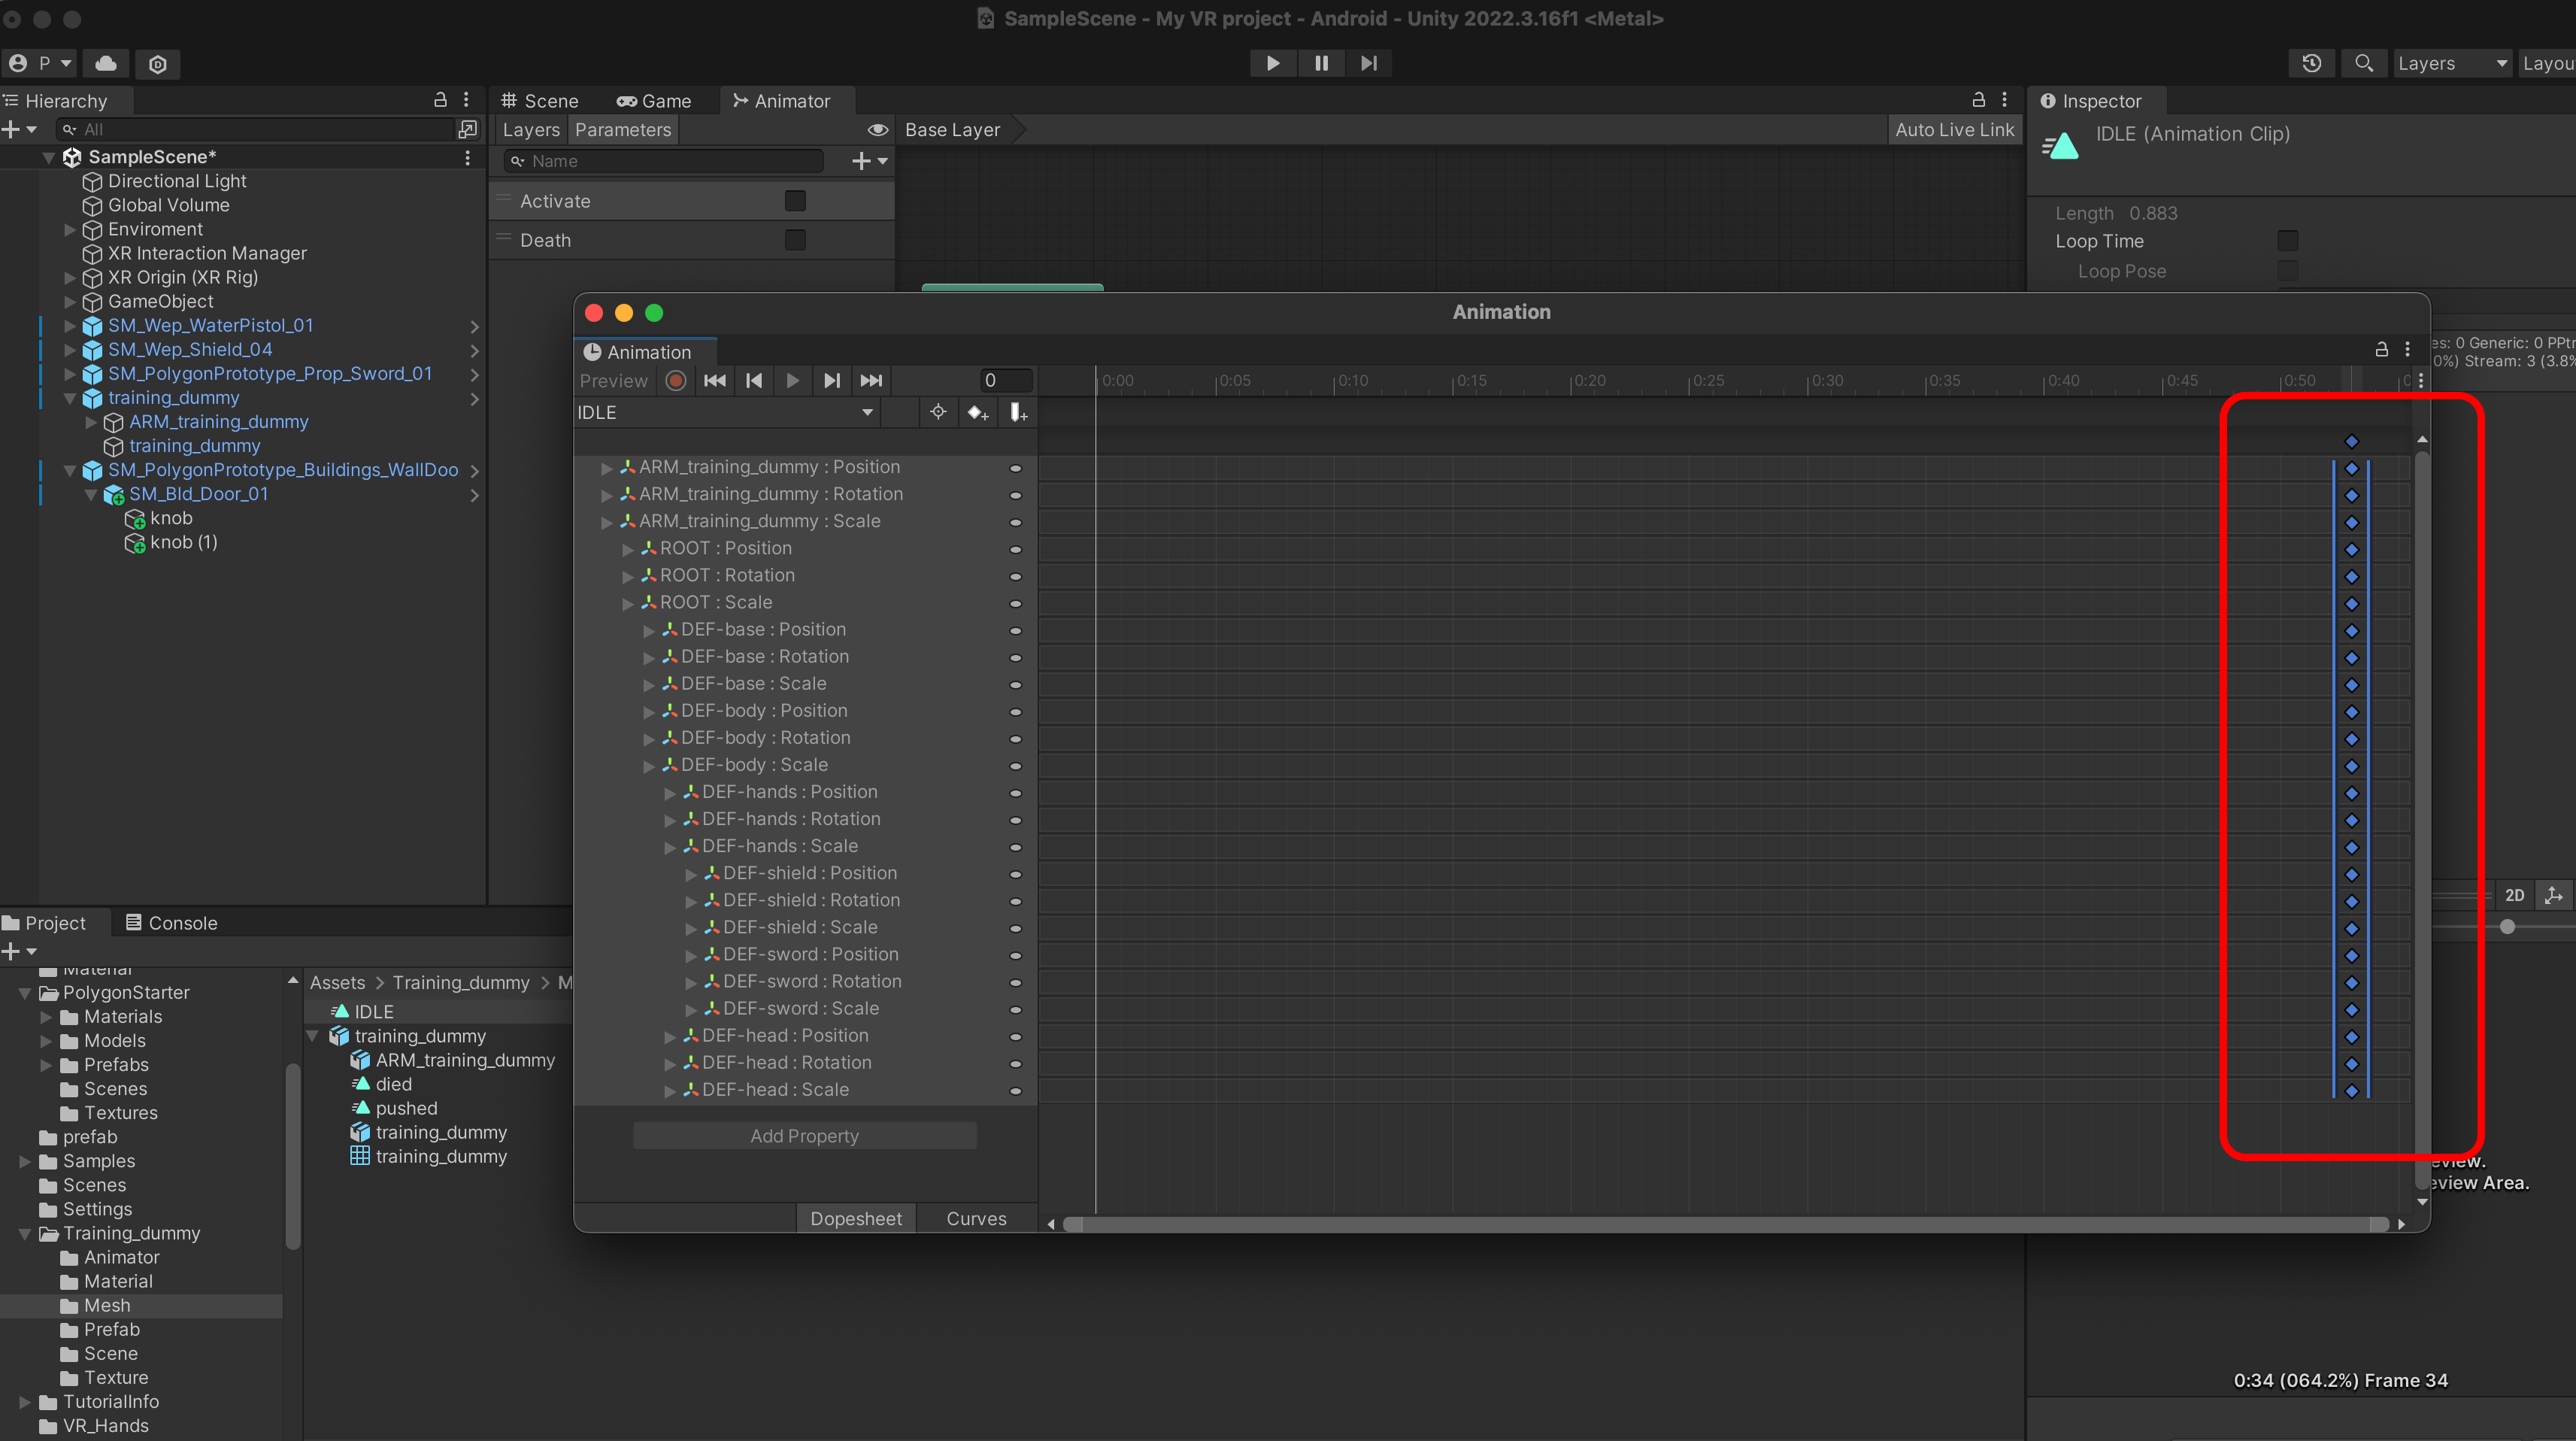
Task: Switch to Curves view
Action: [x=976, y=1218]
